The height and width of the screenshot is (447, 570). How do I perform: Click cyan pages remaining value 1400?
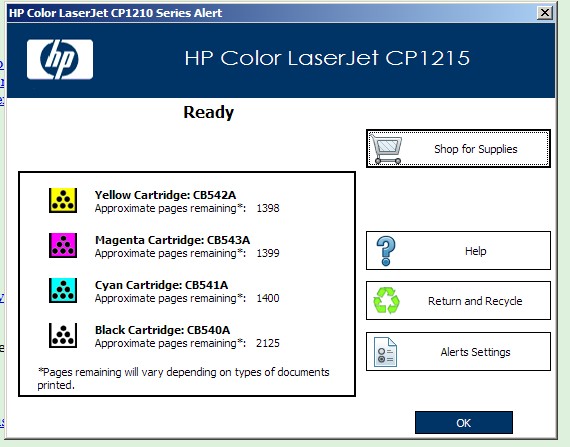268,298
